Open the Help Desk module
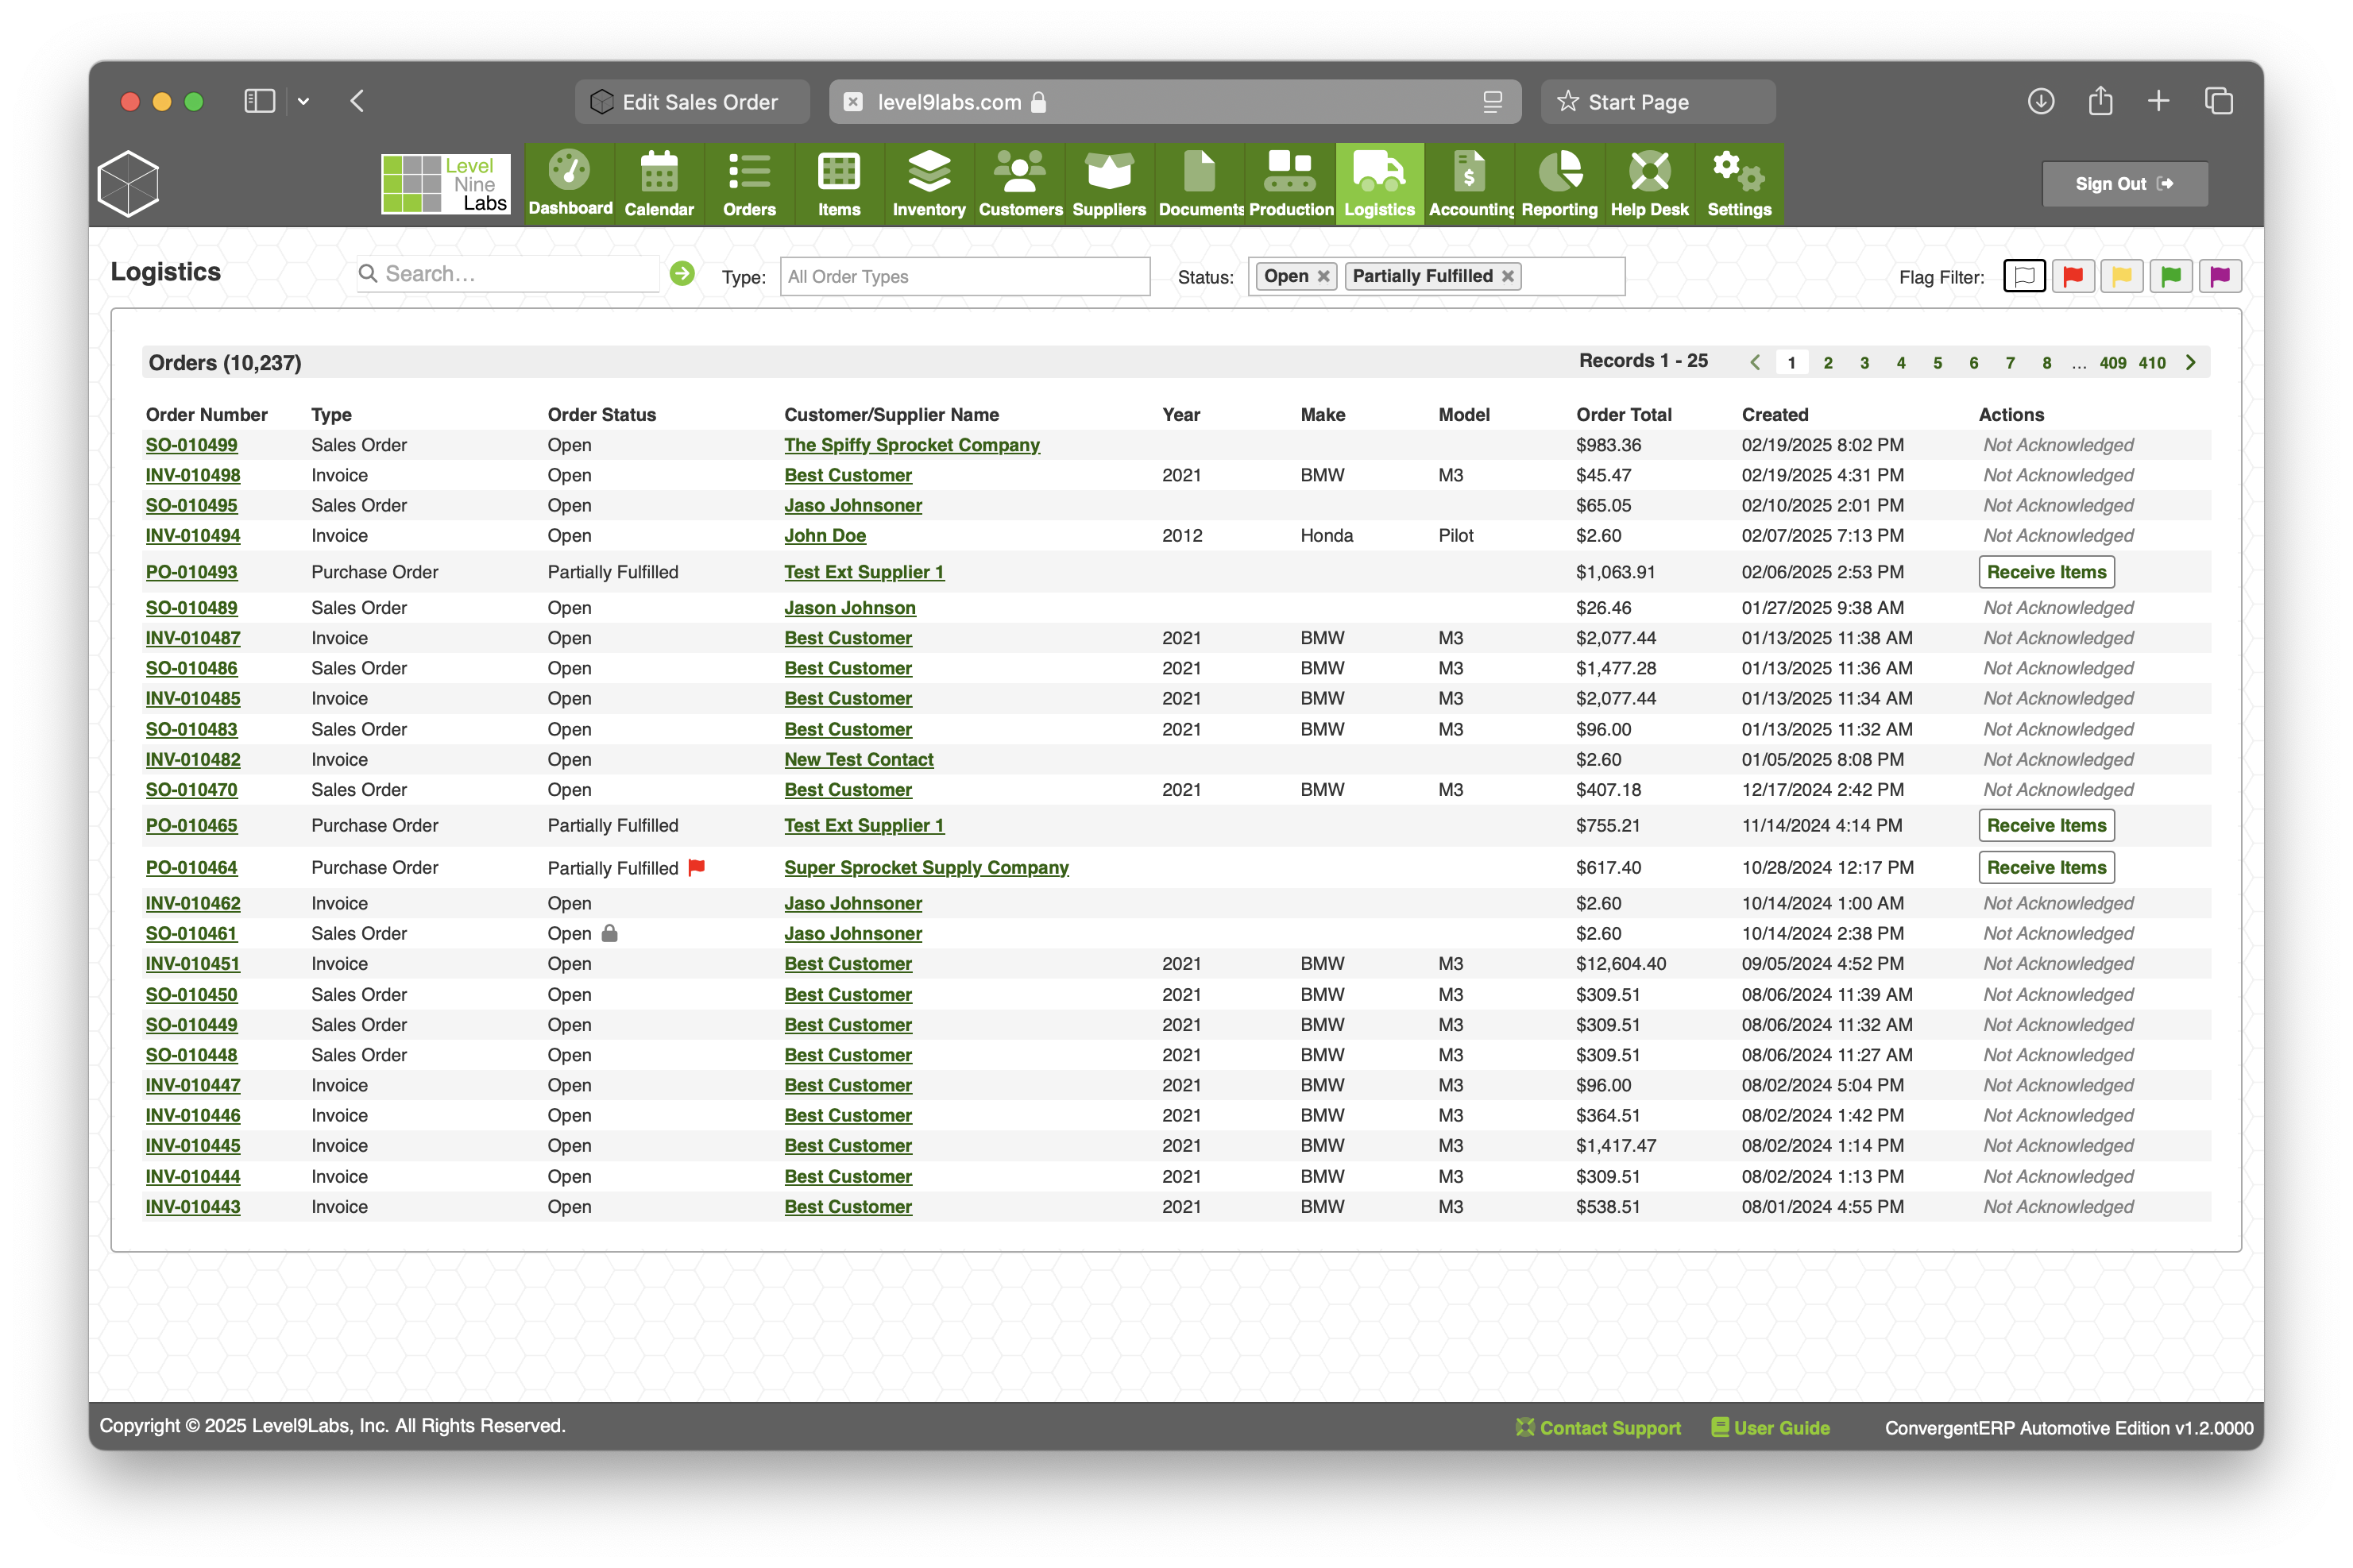This screenshot has height=1568, width=2353. pos(1649,184)
